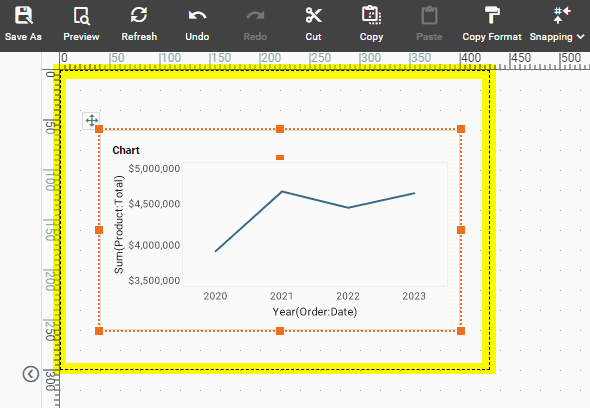This screenshot has height=408, width=590.
Task: Click the chart's bottom-right resize handle
Action: coord(461,331)
